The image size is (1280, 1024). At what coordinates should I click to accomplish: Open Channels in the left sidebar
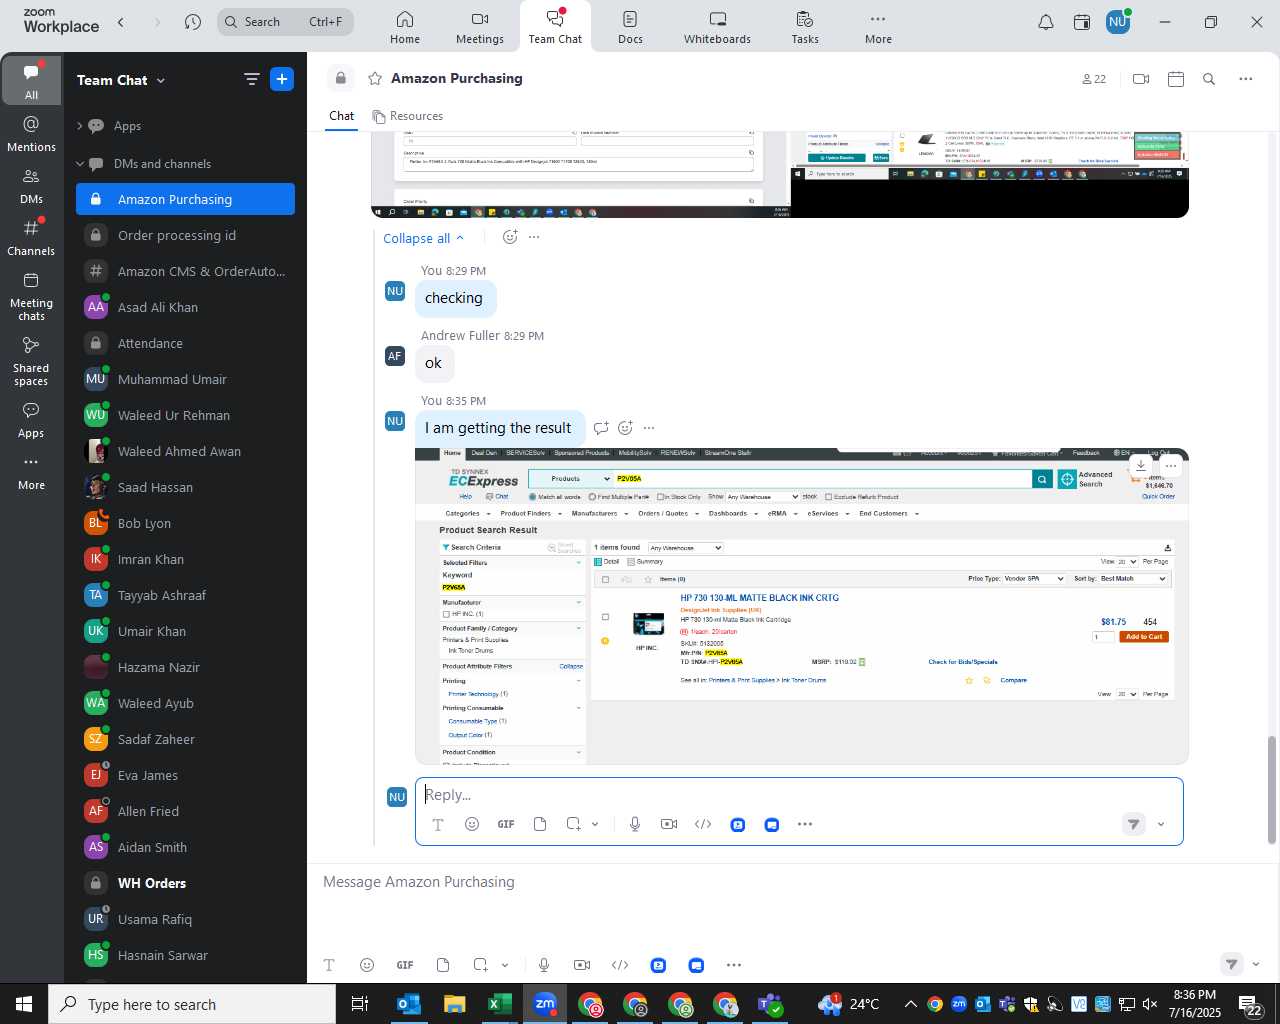point(31,238)
